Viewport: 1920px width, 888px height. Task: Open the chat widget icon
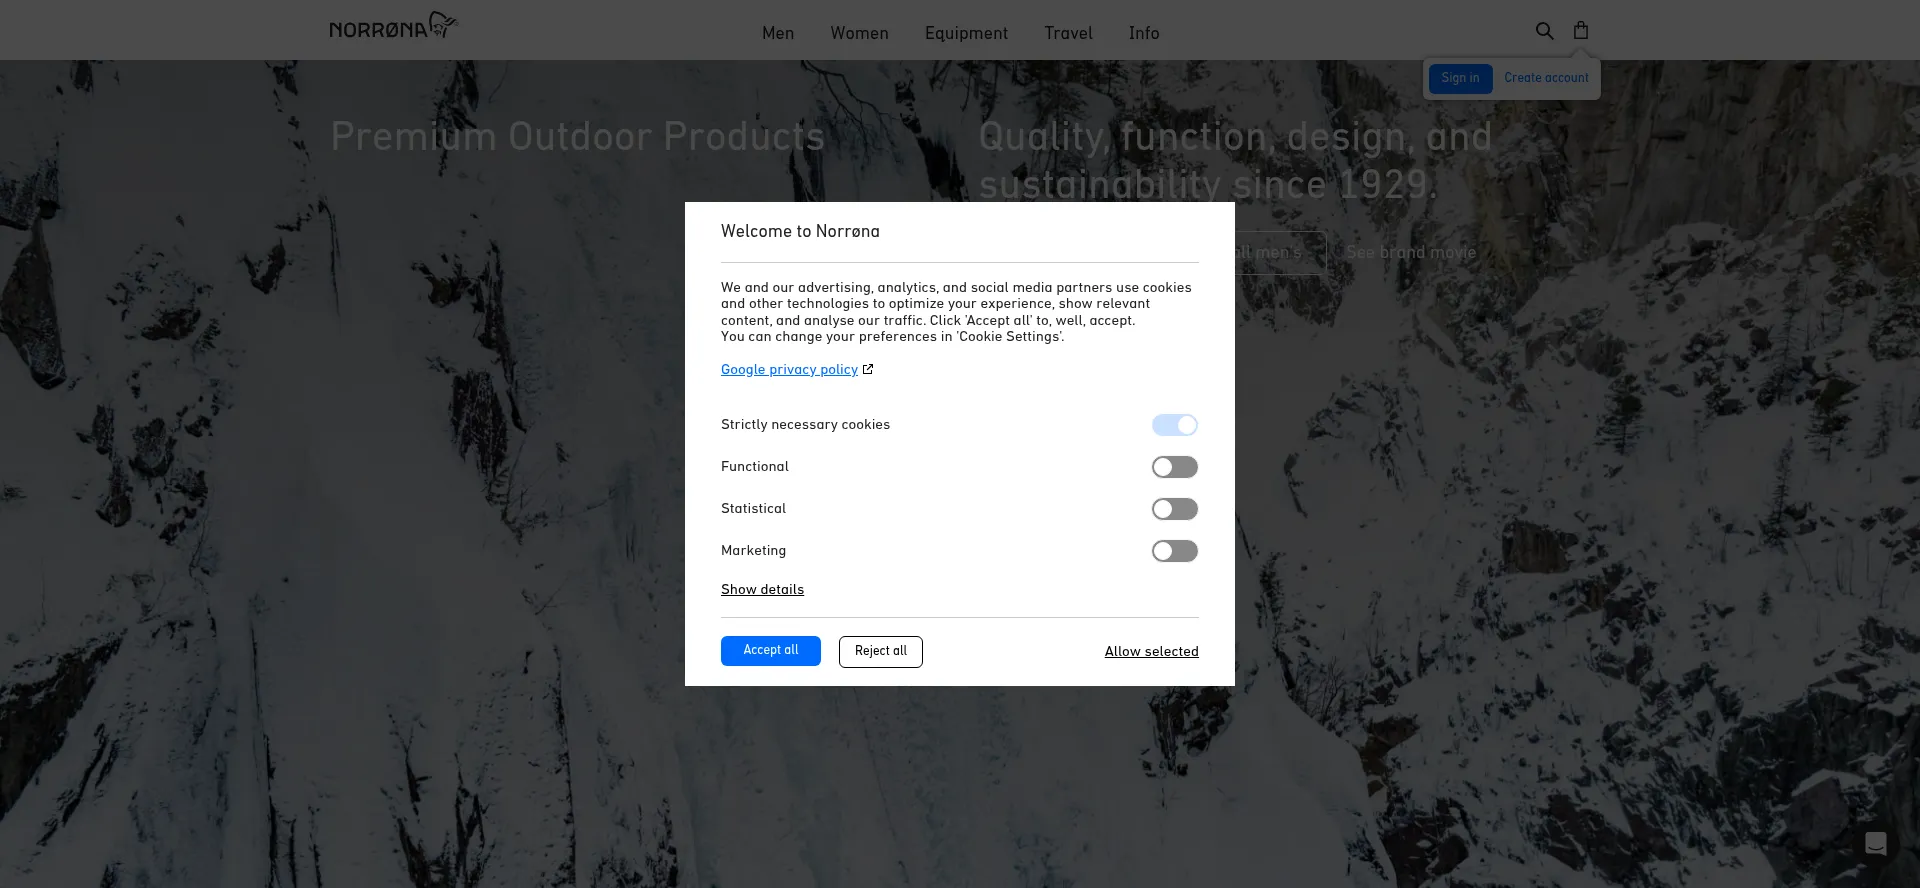pyautogui.click(x=1876, y=844)
